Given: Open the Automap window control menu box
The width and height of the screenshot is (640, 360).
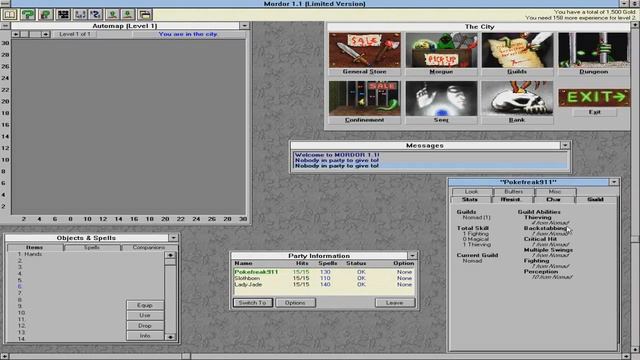Looking at the screenshot, I should pos(5,25).
